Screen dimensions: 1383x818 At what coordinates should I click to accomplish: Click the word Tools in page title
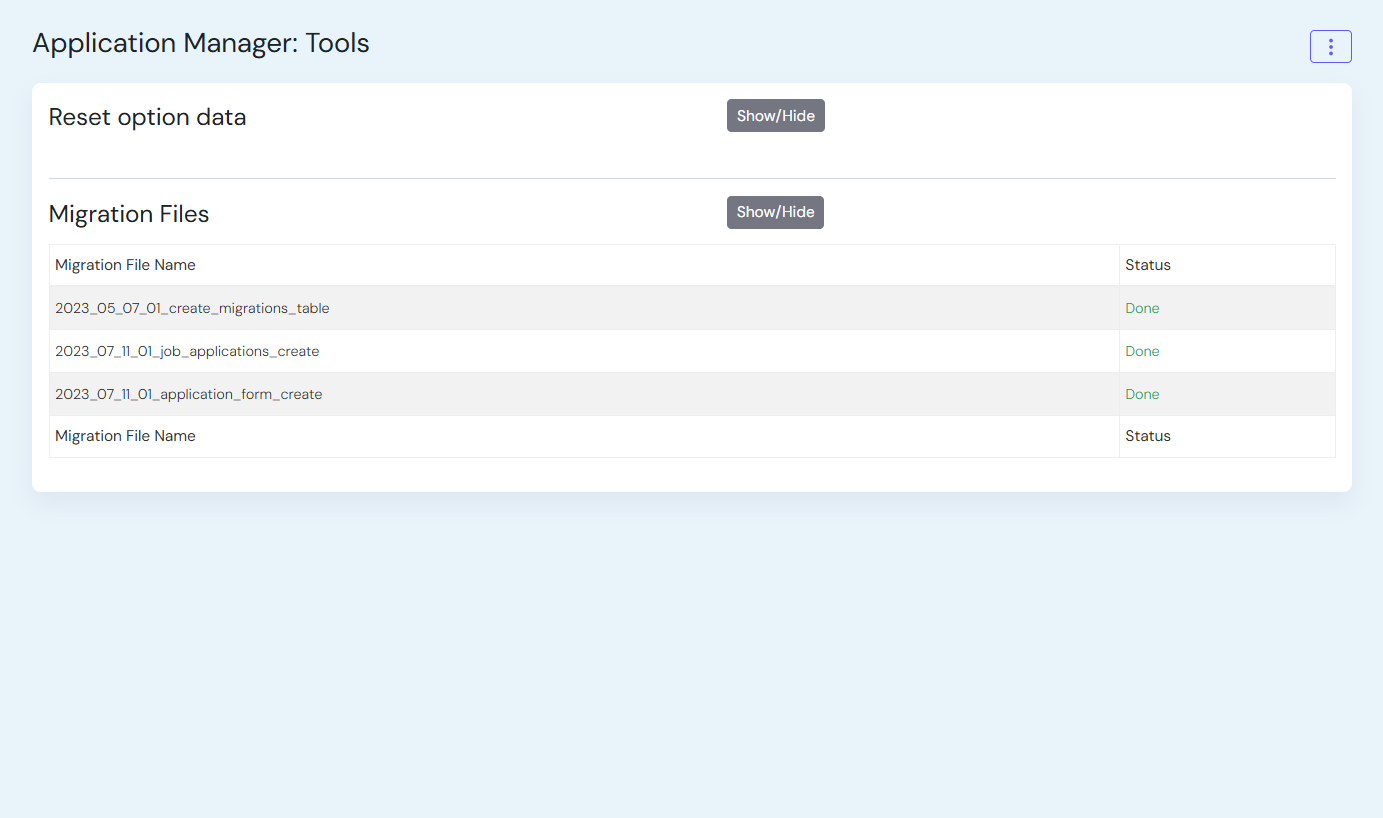(x=337, y=43)
